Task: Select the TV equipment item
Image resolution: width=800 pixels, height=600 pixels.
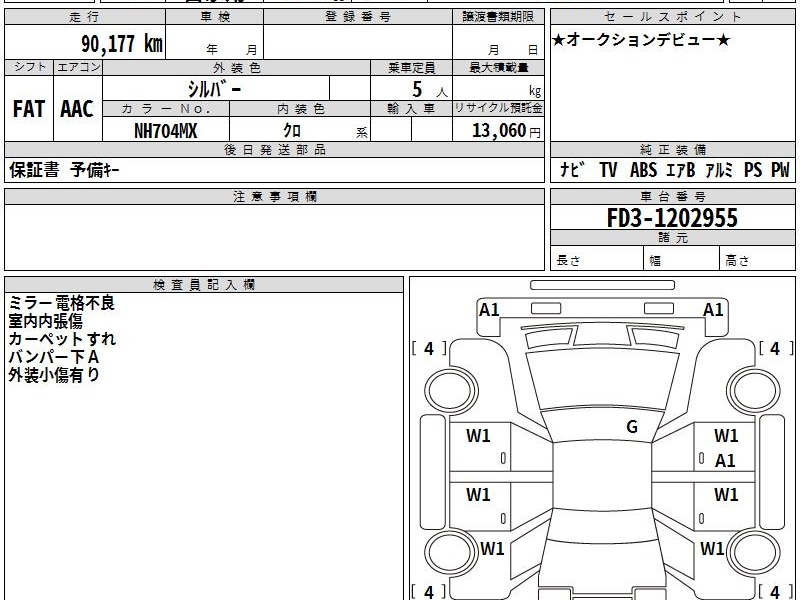Action: coord(608,170)
